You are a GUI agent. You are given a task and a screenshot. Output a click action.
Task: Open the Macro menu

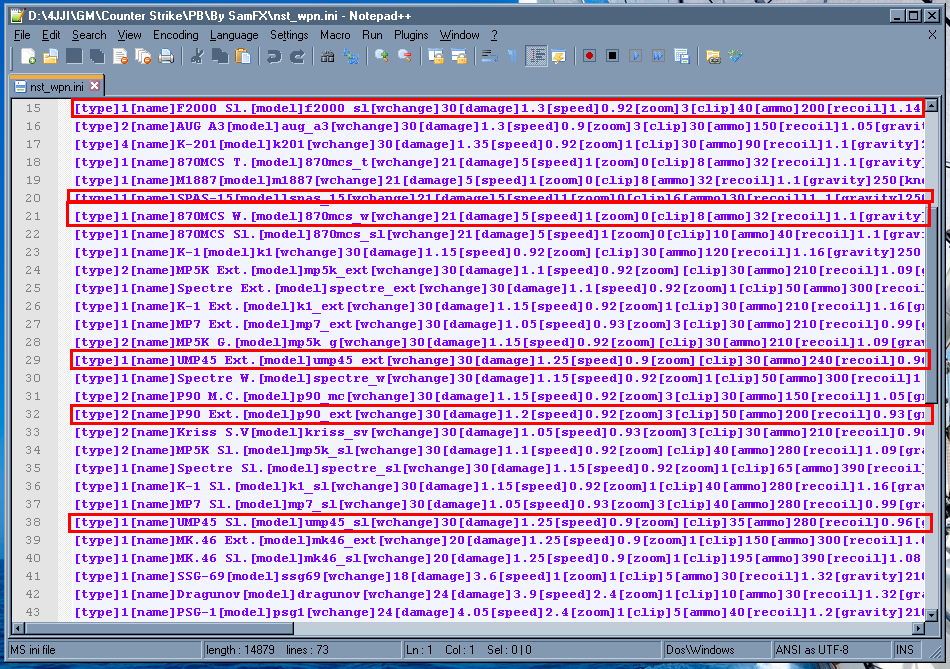click(x=335, y=35)
